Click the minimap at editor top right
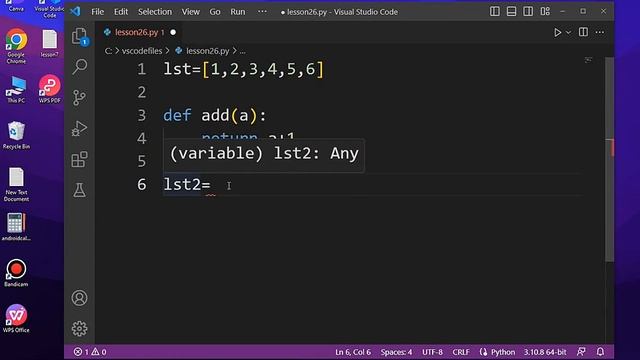The width and height of the screenshot is (640, 360). click(588, 60)
